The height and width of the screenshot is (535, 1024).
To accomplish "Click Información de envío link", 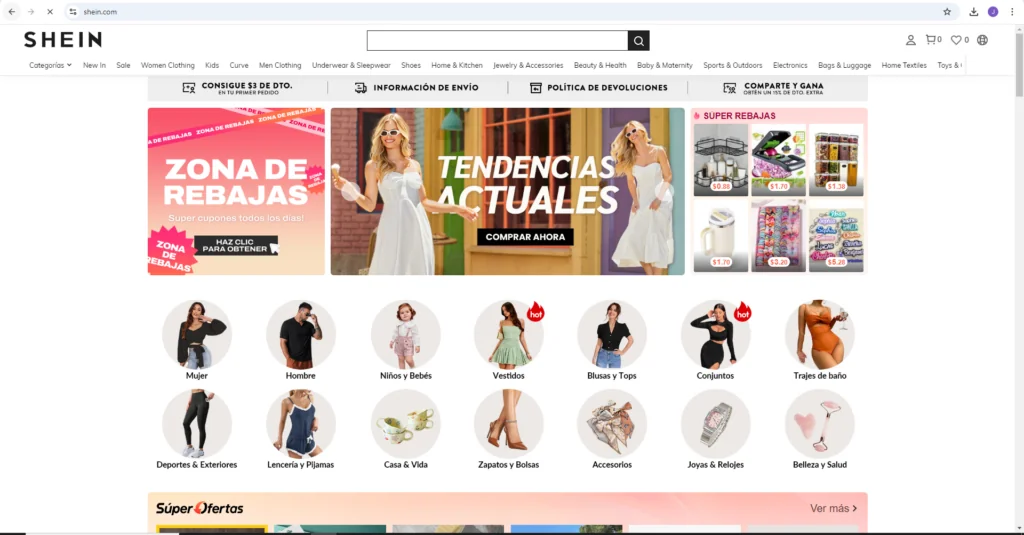I will (x=416, y=88).
